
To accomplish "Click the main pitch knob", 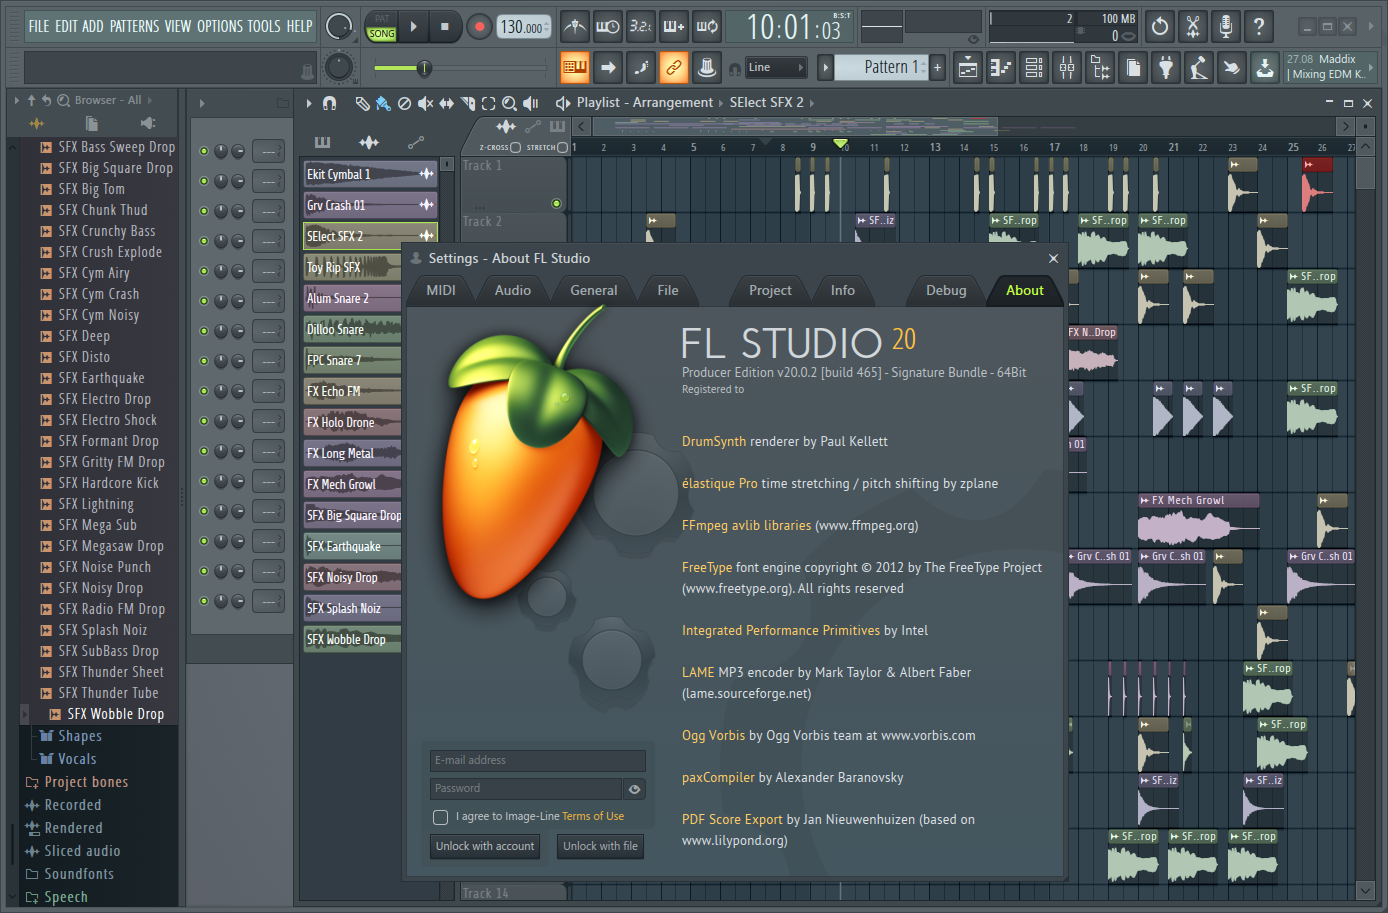I will pos(339,67).
